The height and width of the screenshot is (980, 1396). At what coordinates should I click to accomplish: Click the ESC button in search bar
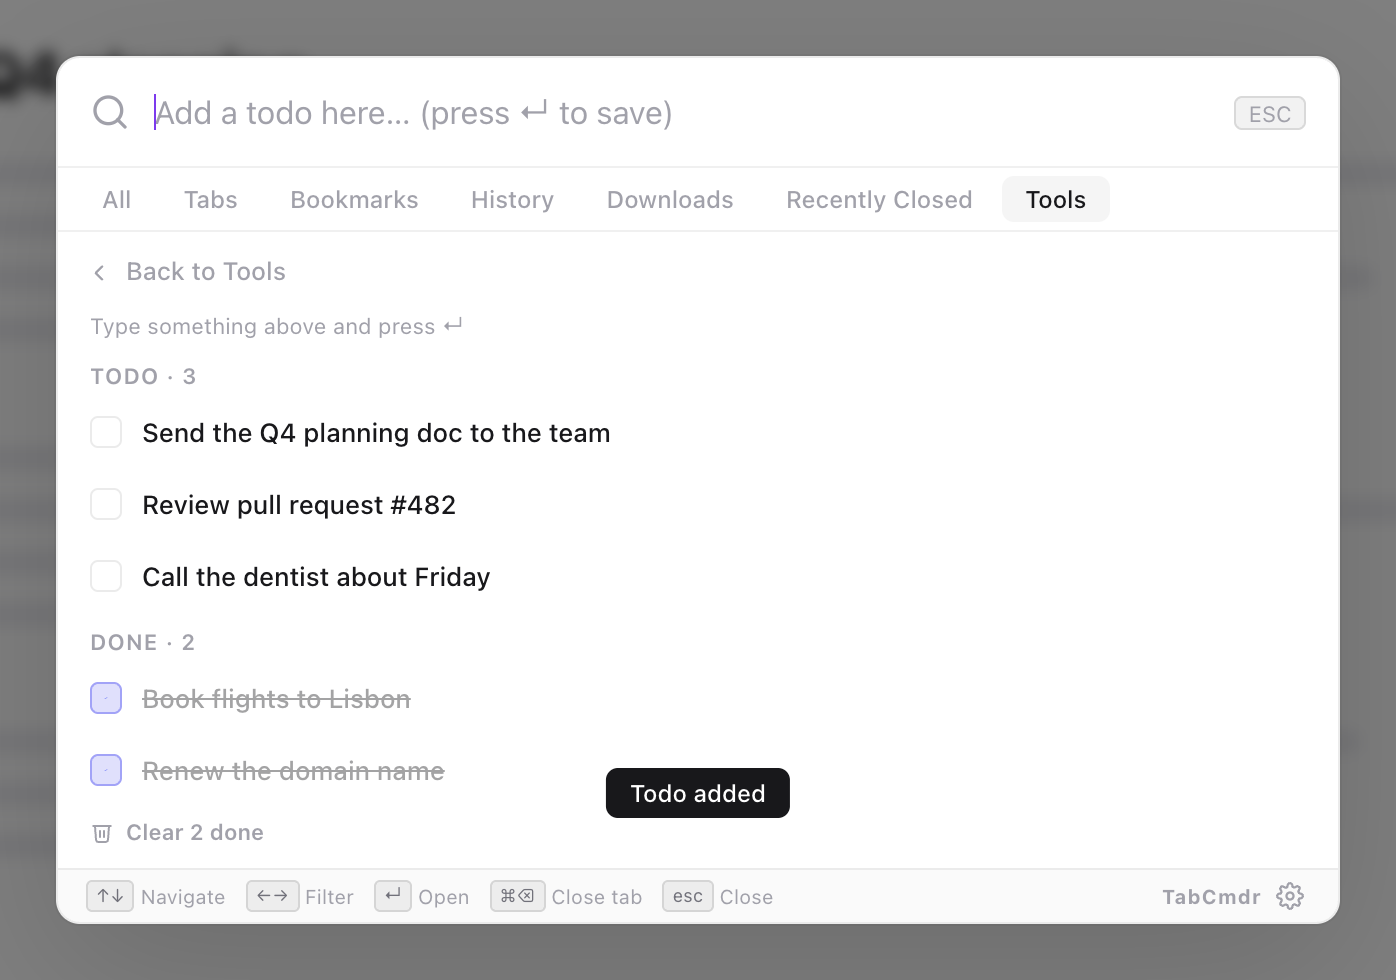[x=1270, y=114]
